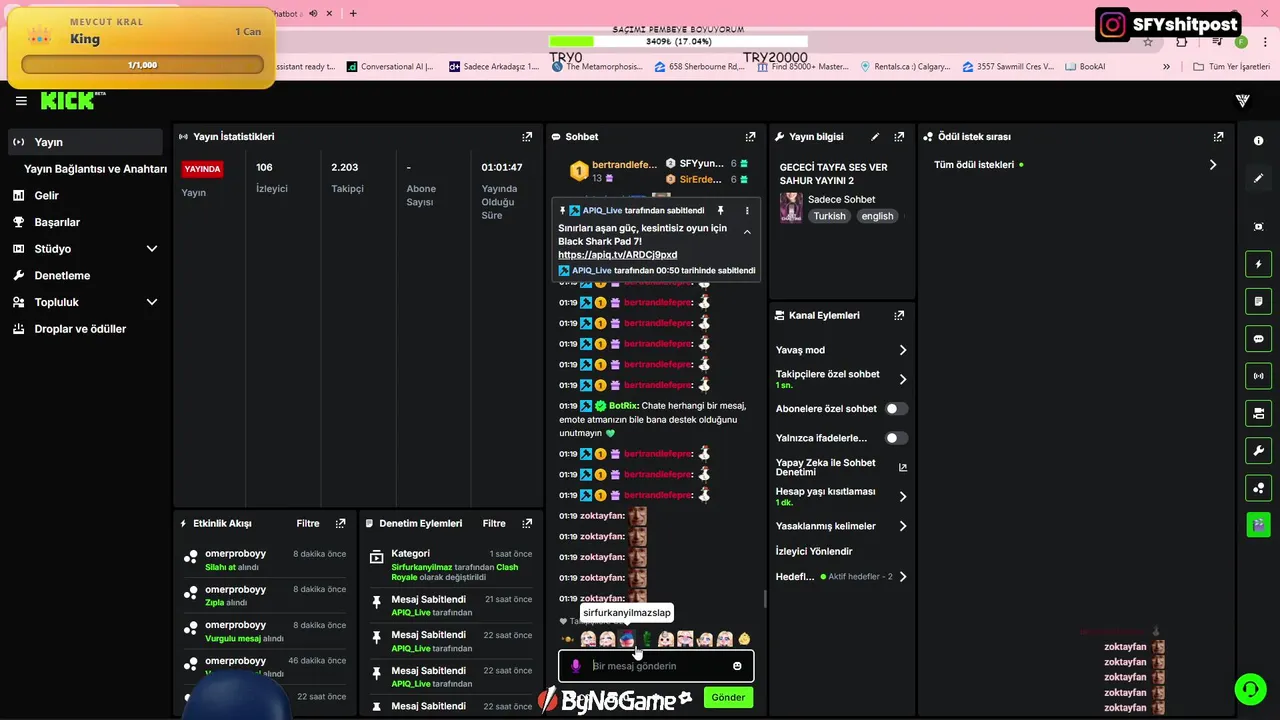The width and height of the screenshot is (1280, 720).
Task: Open the green support chat bubble
Action: pyautogui.click(x=1249, y=689)
